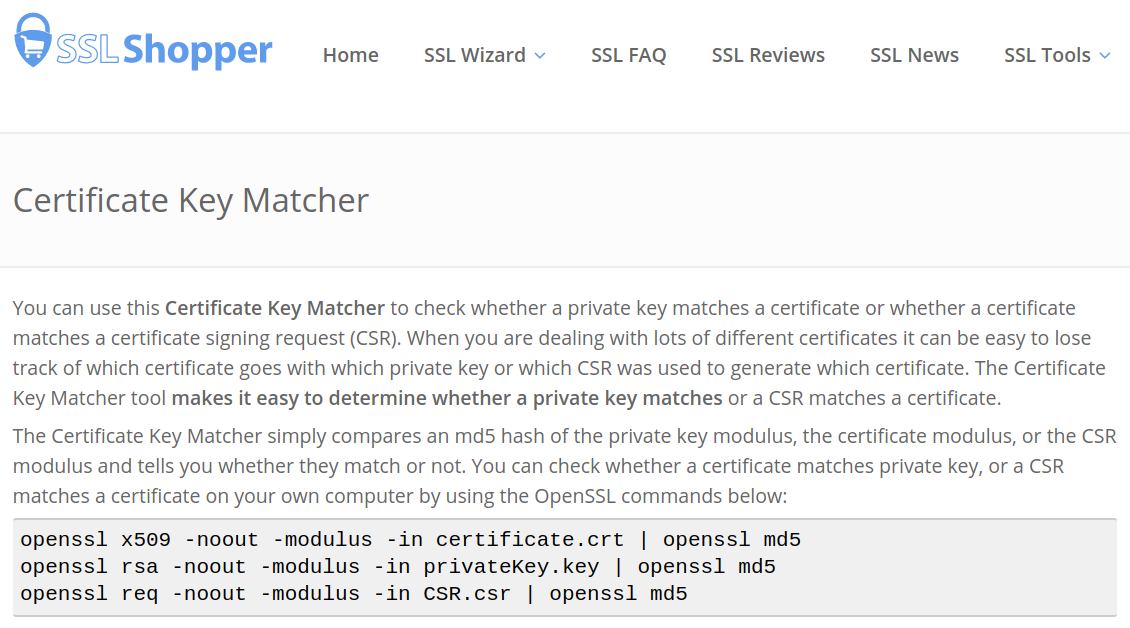This screenshot has height=628, width=1130.
Task: Open the SSL Tools menu item
Action: [x=1046, y=55]
